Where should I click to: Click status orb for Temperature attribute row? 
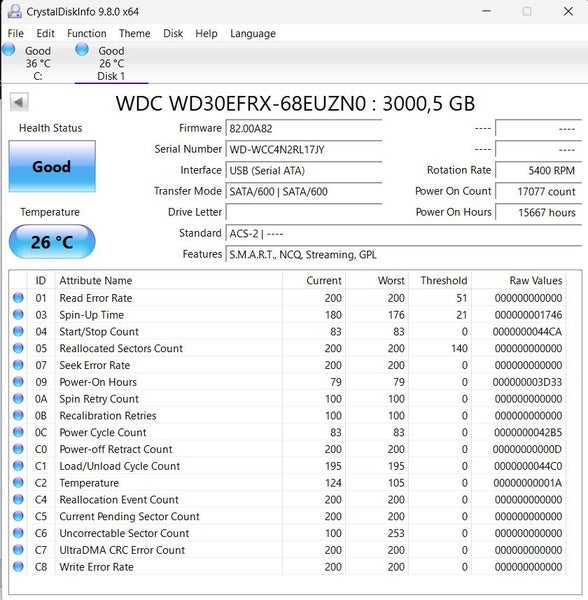coord(18,483)
